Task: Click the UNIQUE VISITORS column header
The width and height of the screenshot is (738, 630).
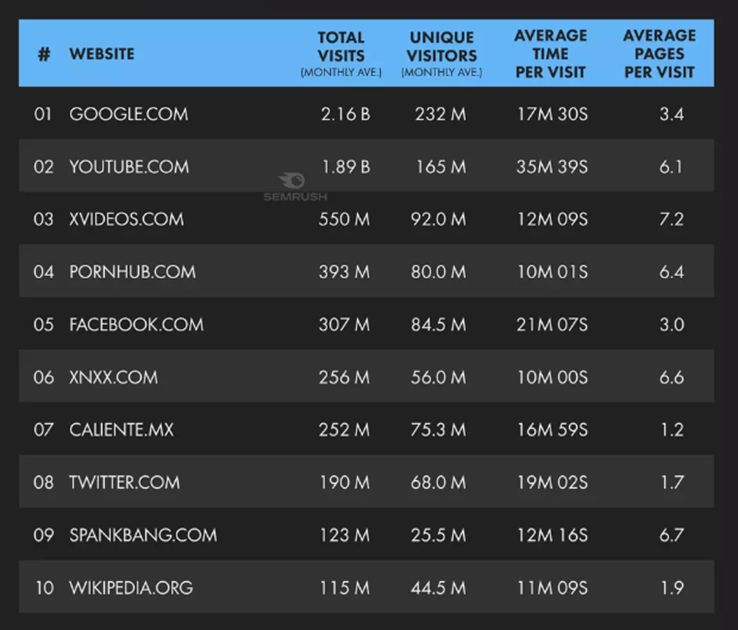Action: click(x=441, y=53)
